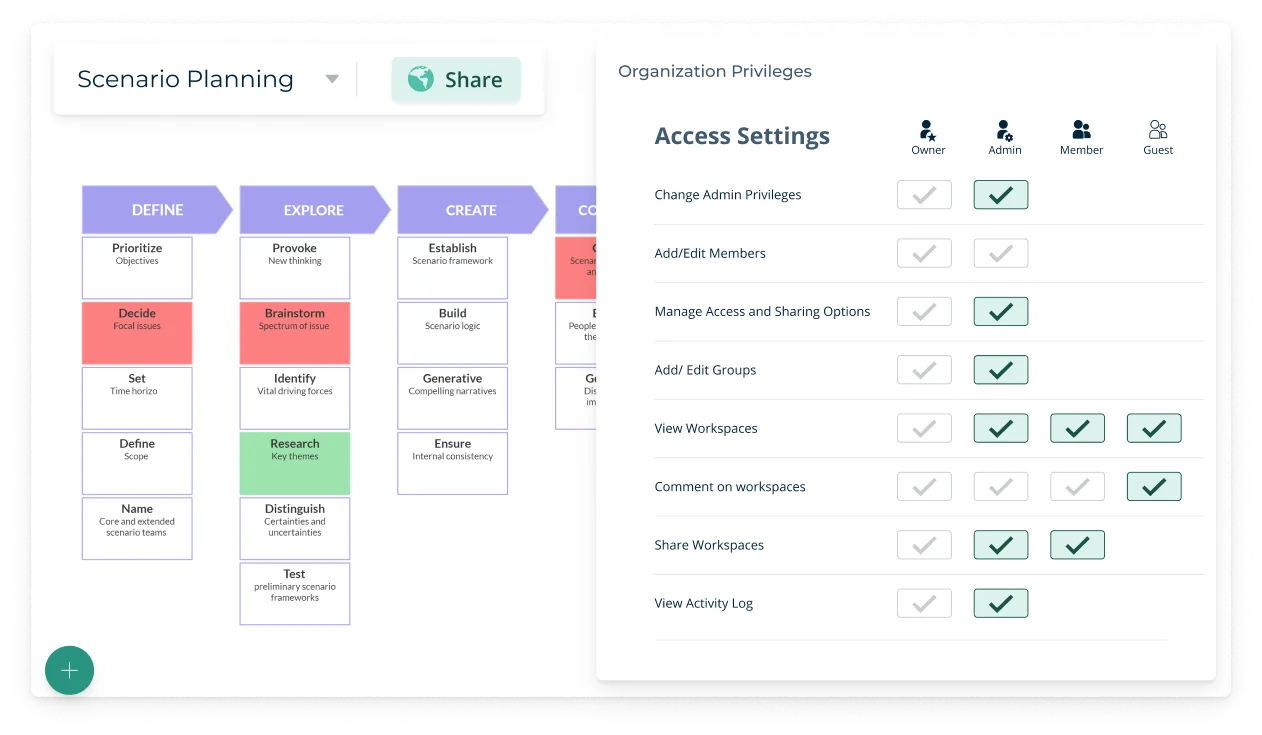The image size is (1262, 735).
Task: Enable Member checkbox for Comment on workspaces
Action: pyautogui.click(x=1077, y=487)
